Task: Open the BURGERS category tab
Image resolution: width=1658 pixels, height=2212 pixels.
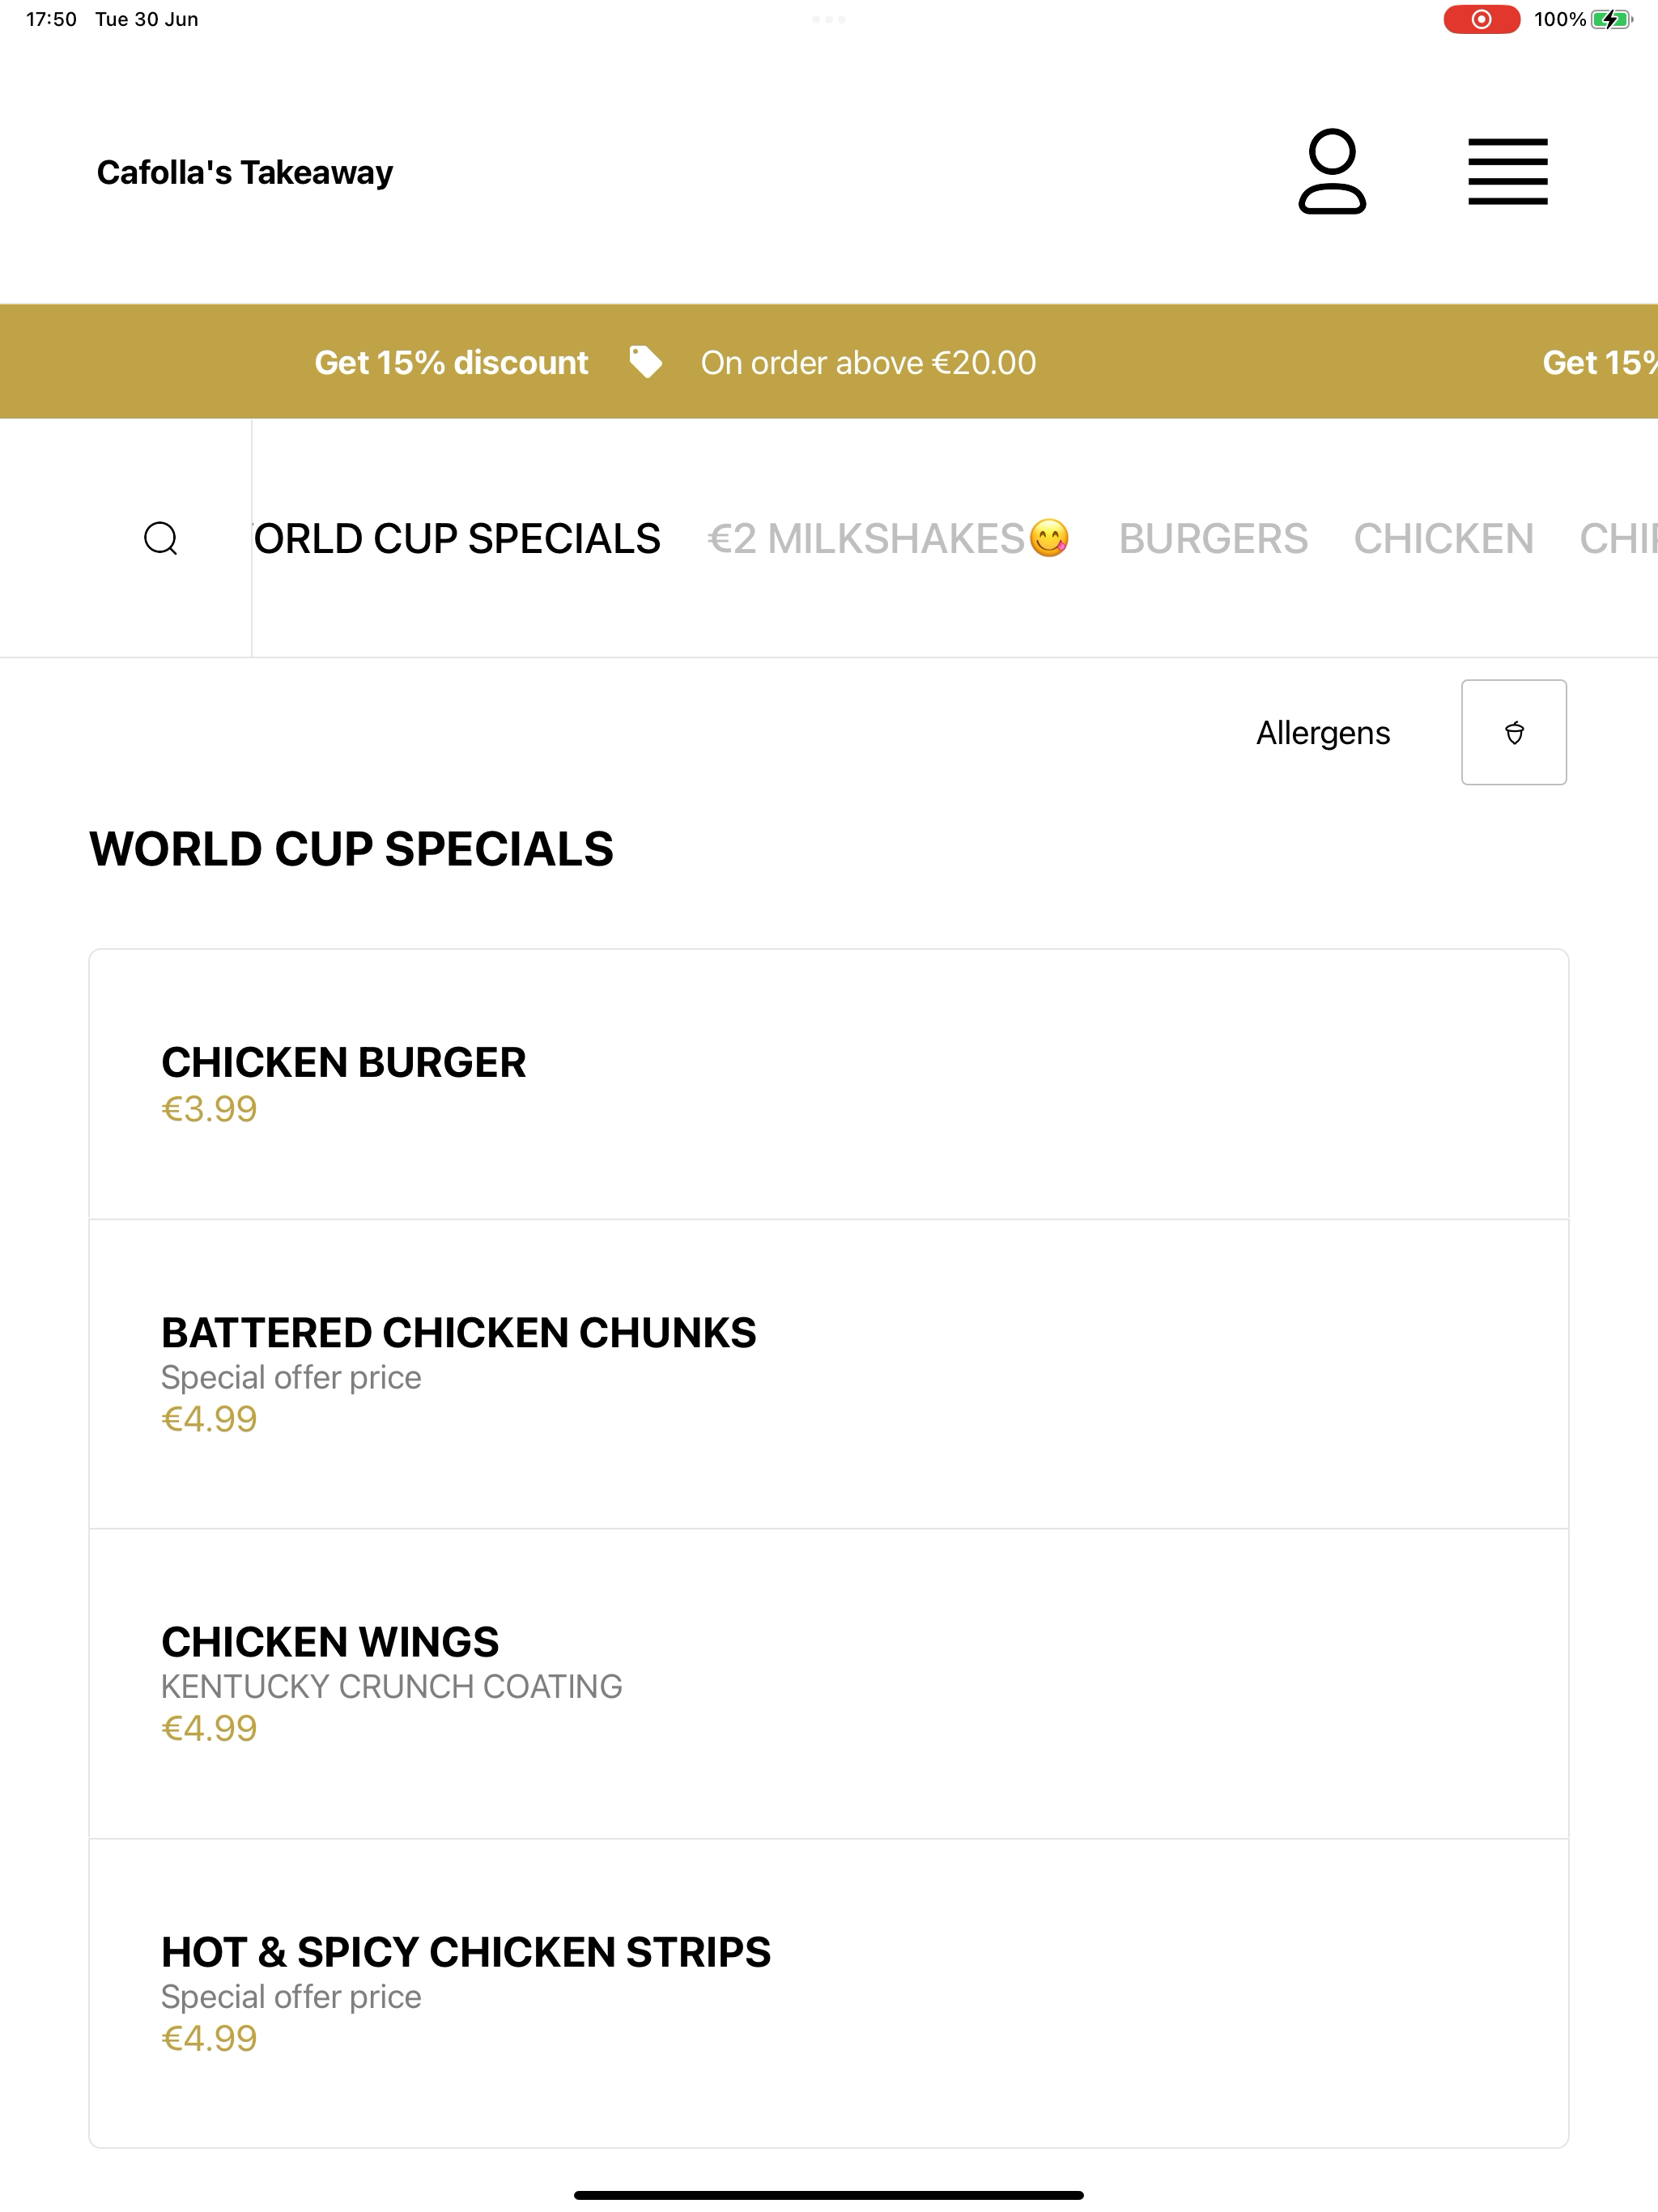Action: coord(1213,539)
